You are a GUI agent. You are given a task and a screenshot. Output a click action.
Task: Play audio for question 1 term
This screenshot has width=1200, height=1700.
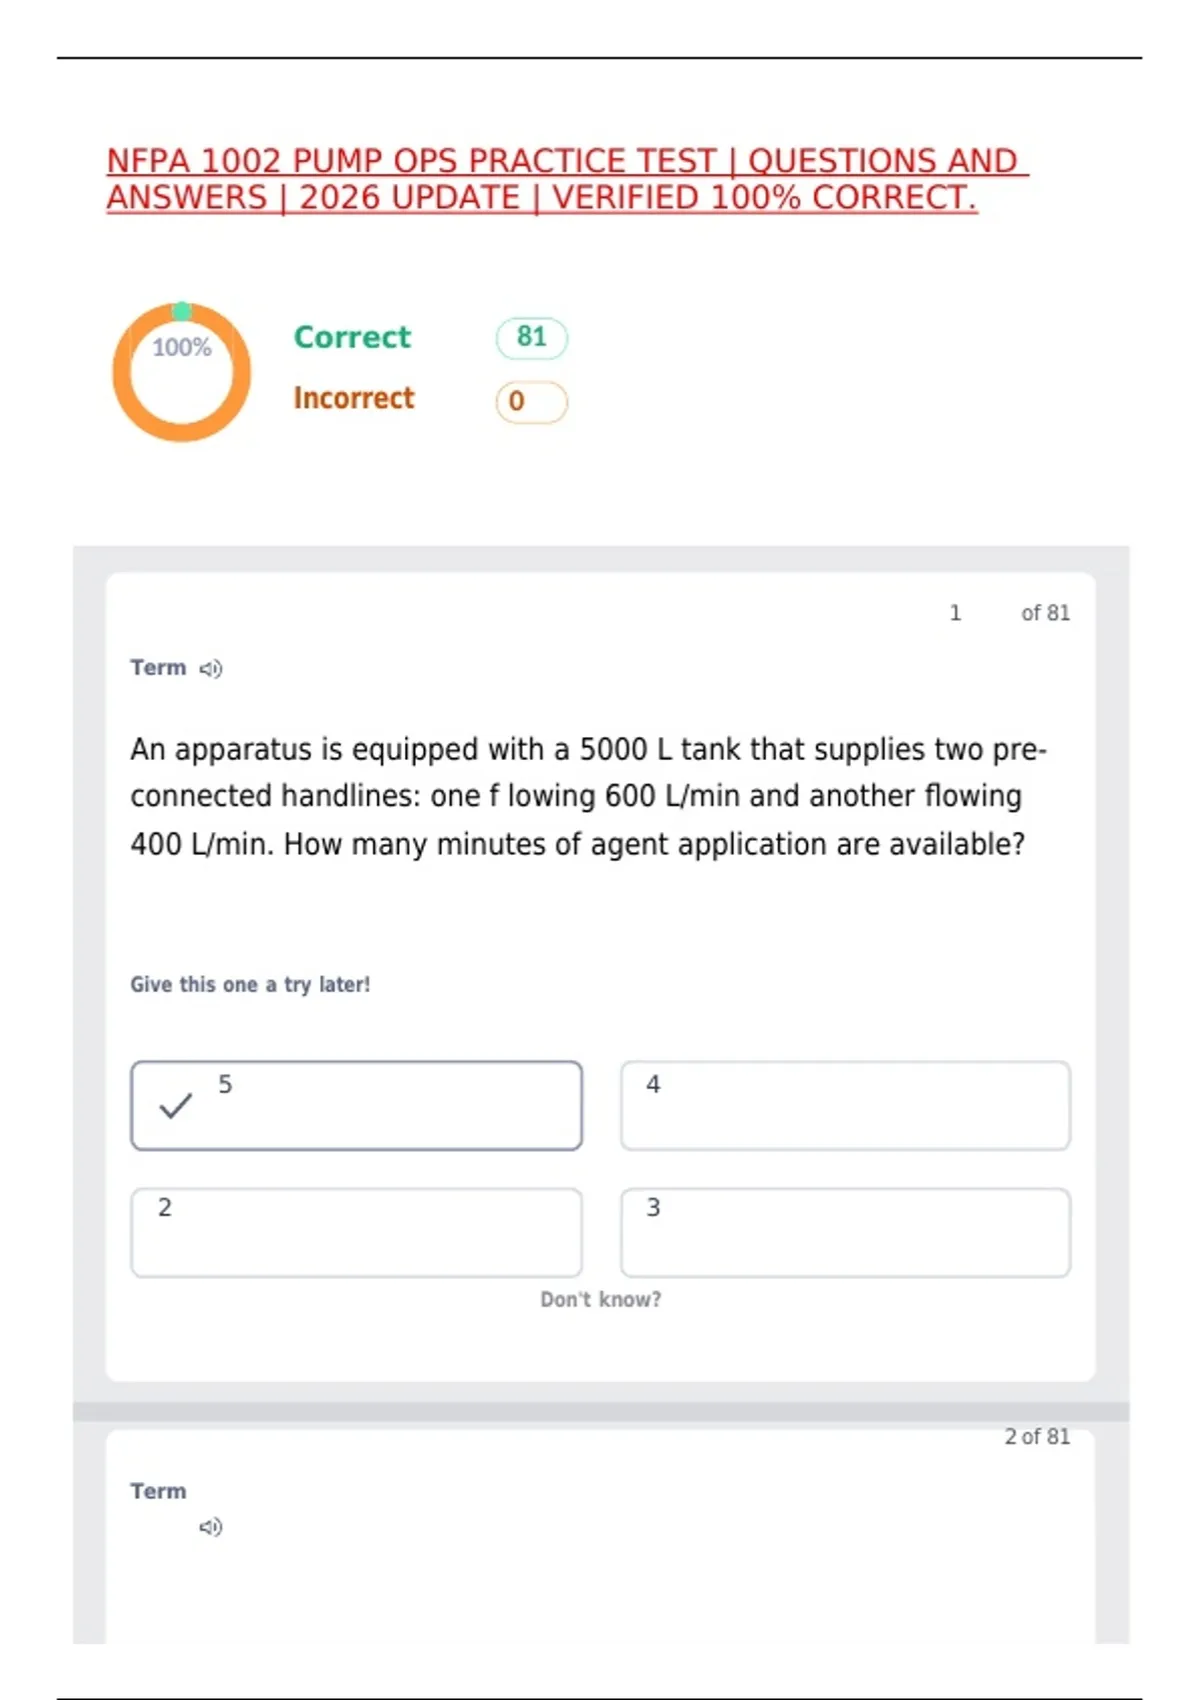click(x=210, y=669)
